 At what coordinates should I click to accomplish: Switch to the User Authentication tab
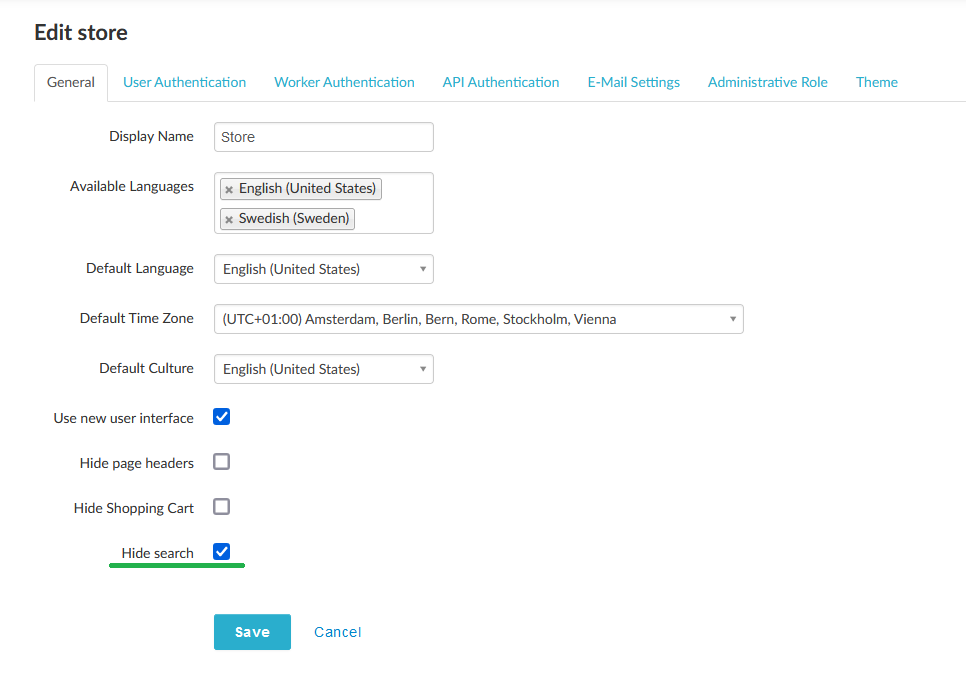pyautogui.click(x=184, y=82)
